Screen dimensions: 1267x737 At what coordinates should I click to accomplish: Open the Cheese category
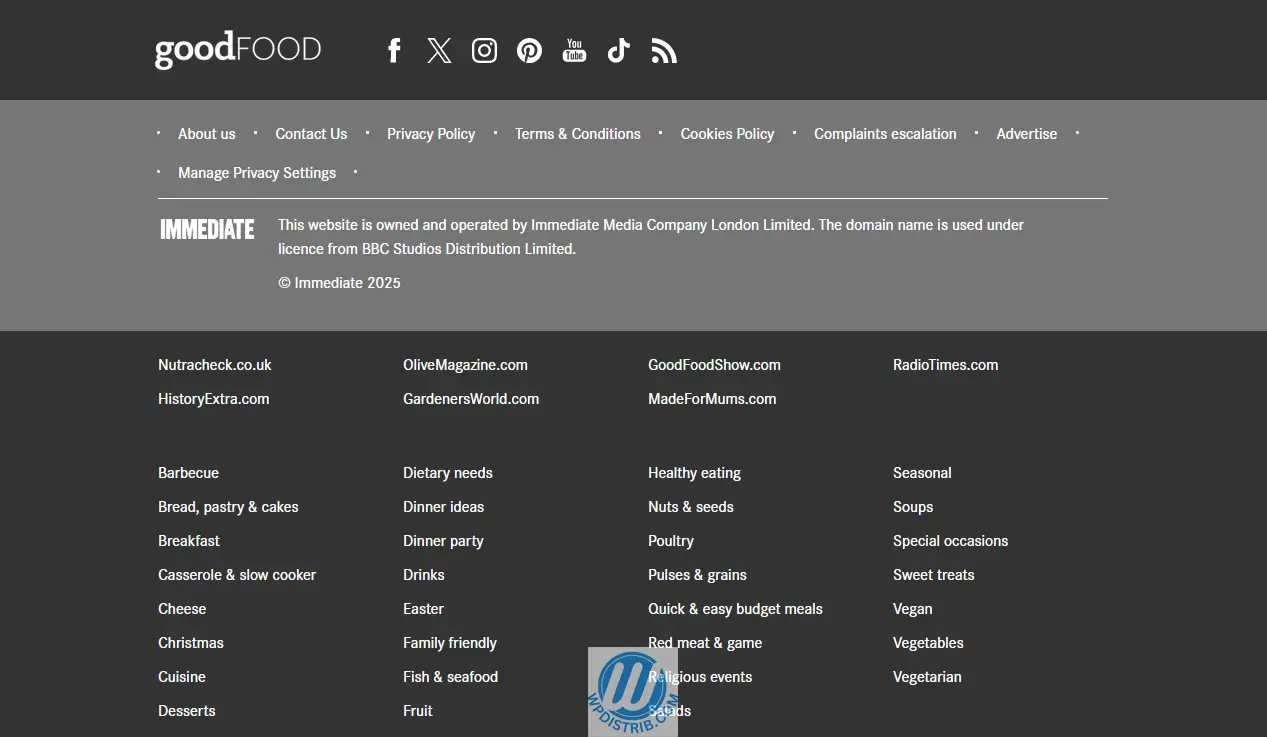182,609
